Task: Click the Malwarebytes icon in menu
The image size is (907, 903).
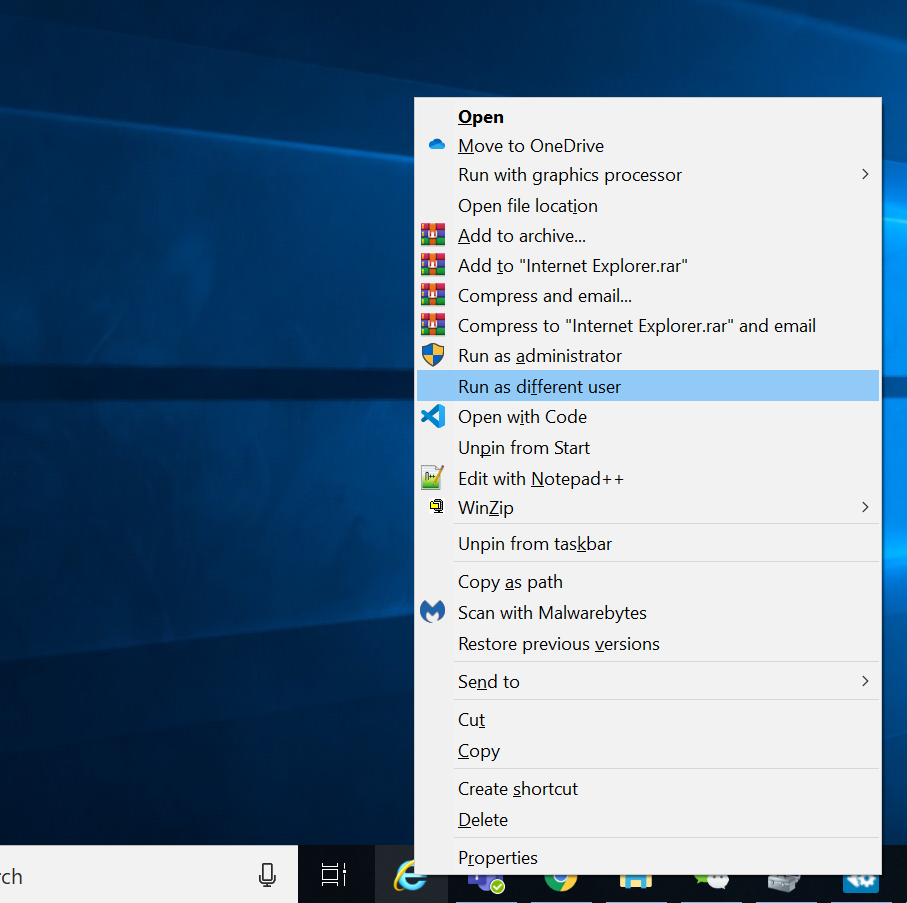Action: (x=432, y=612)
